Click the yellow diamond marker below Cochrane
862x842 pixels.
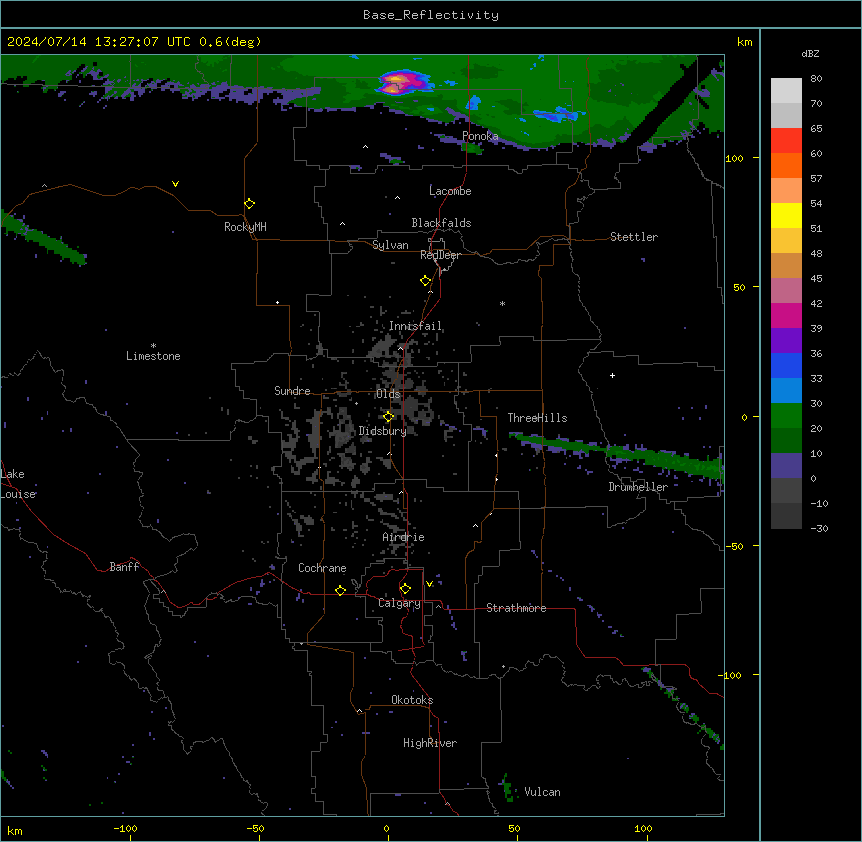click(340, 590)
